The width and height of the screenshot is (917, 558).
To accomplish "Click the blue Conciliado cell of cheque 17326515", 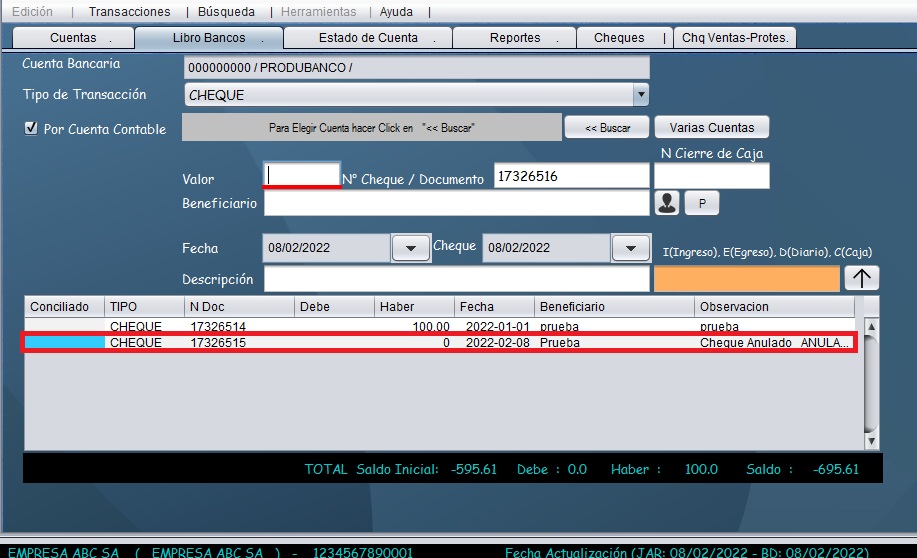I will 64,343.
